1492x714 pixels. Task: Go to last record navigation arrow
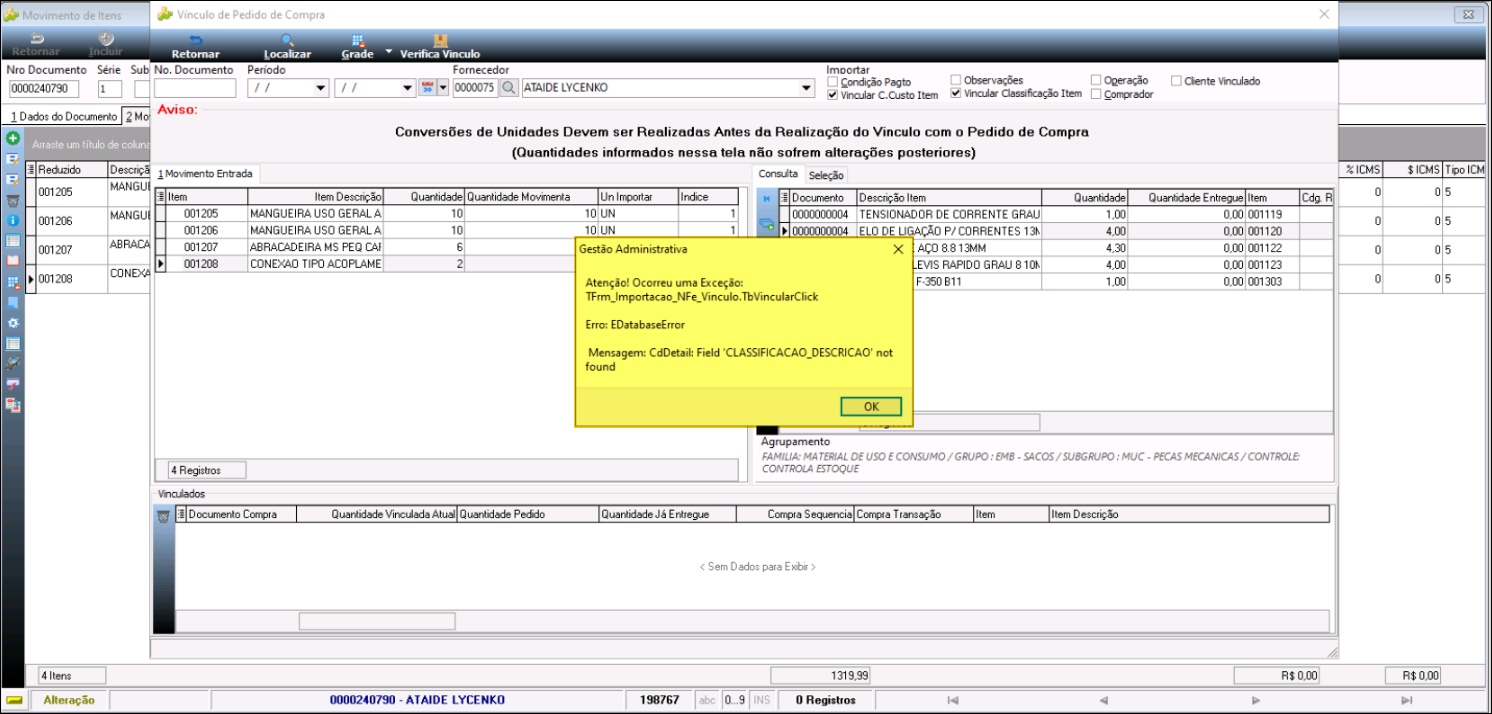[1407, 700]
